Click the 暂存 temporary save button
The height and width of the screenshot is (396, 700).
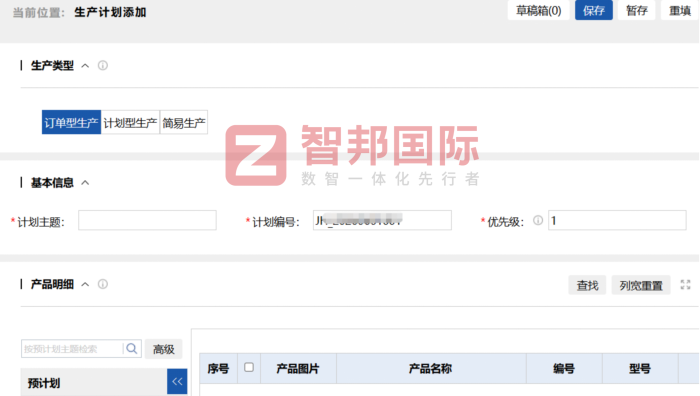coord(637,10)
